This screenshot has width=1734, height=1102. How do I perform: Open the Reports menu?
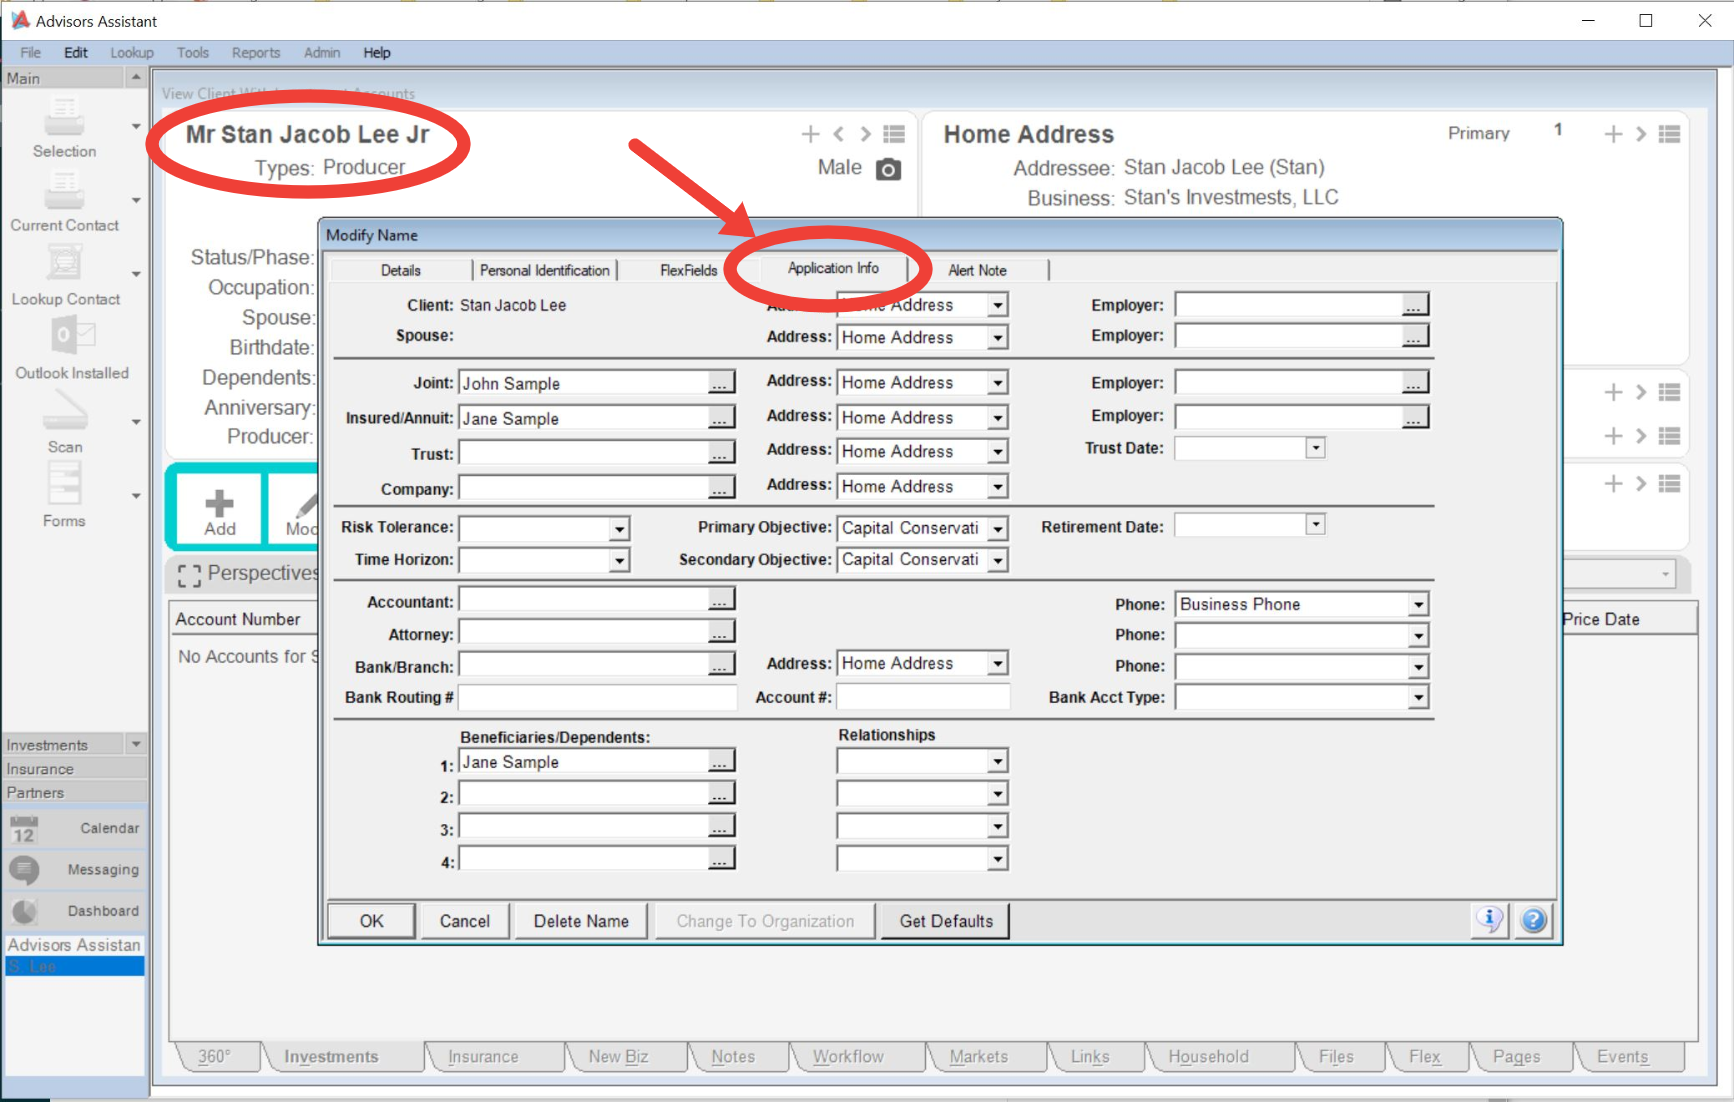point(256,53)
